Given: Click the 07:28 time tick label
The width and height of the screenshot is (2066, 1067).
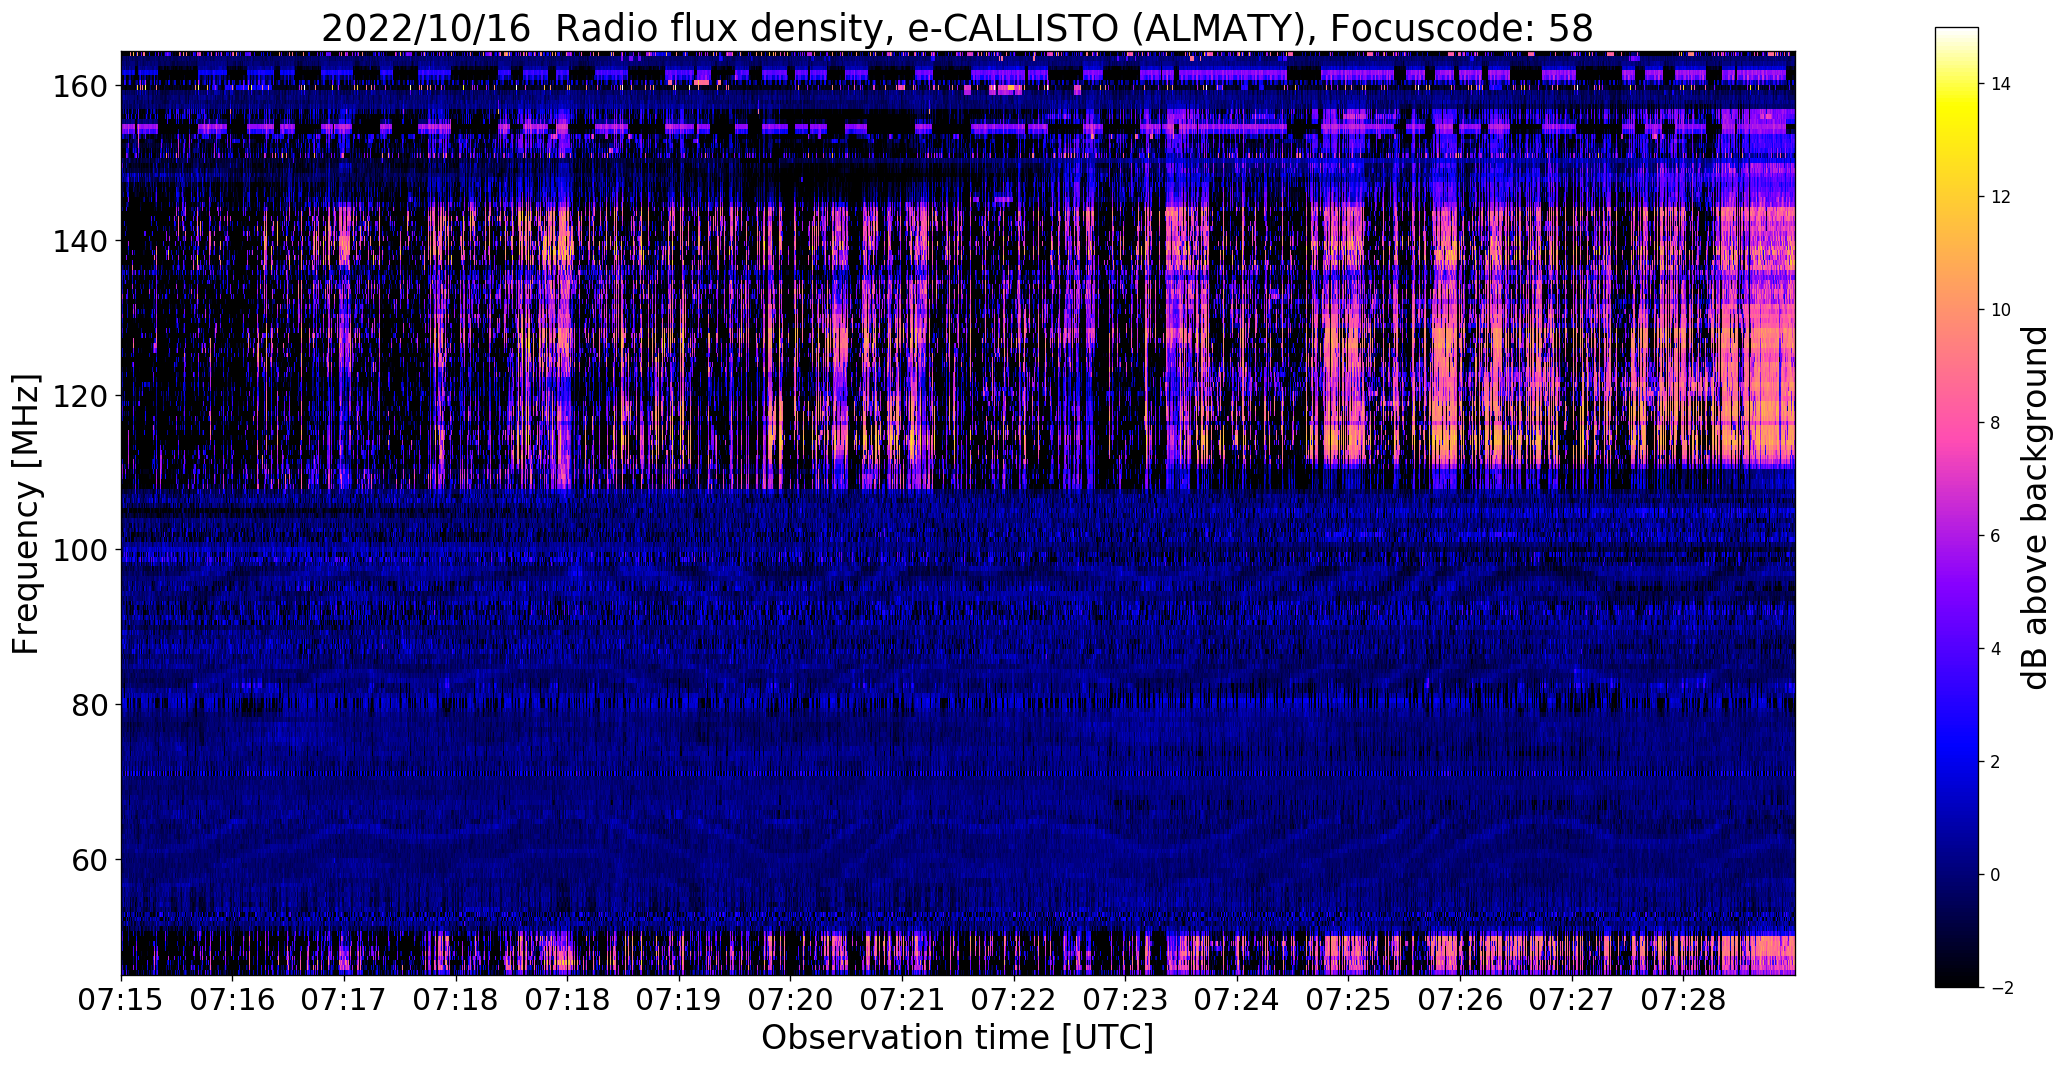Looking at the screenshot, I should 1683,1000.
